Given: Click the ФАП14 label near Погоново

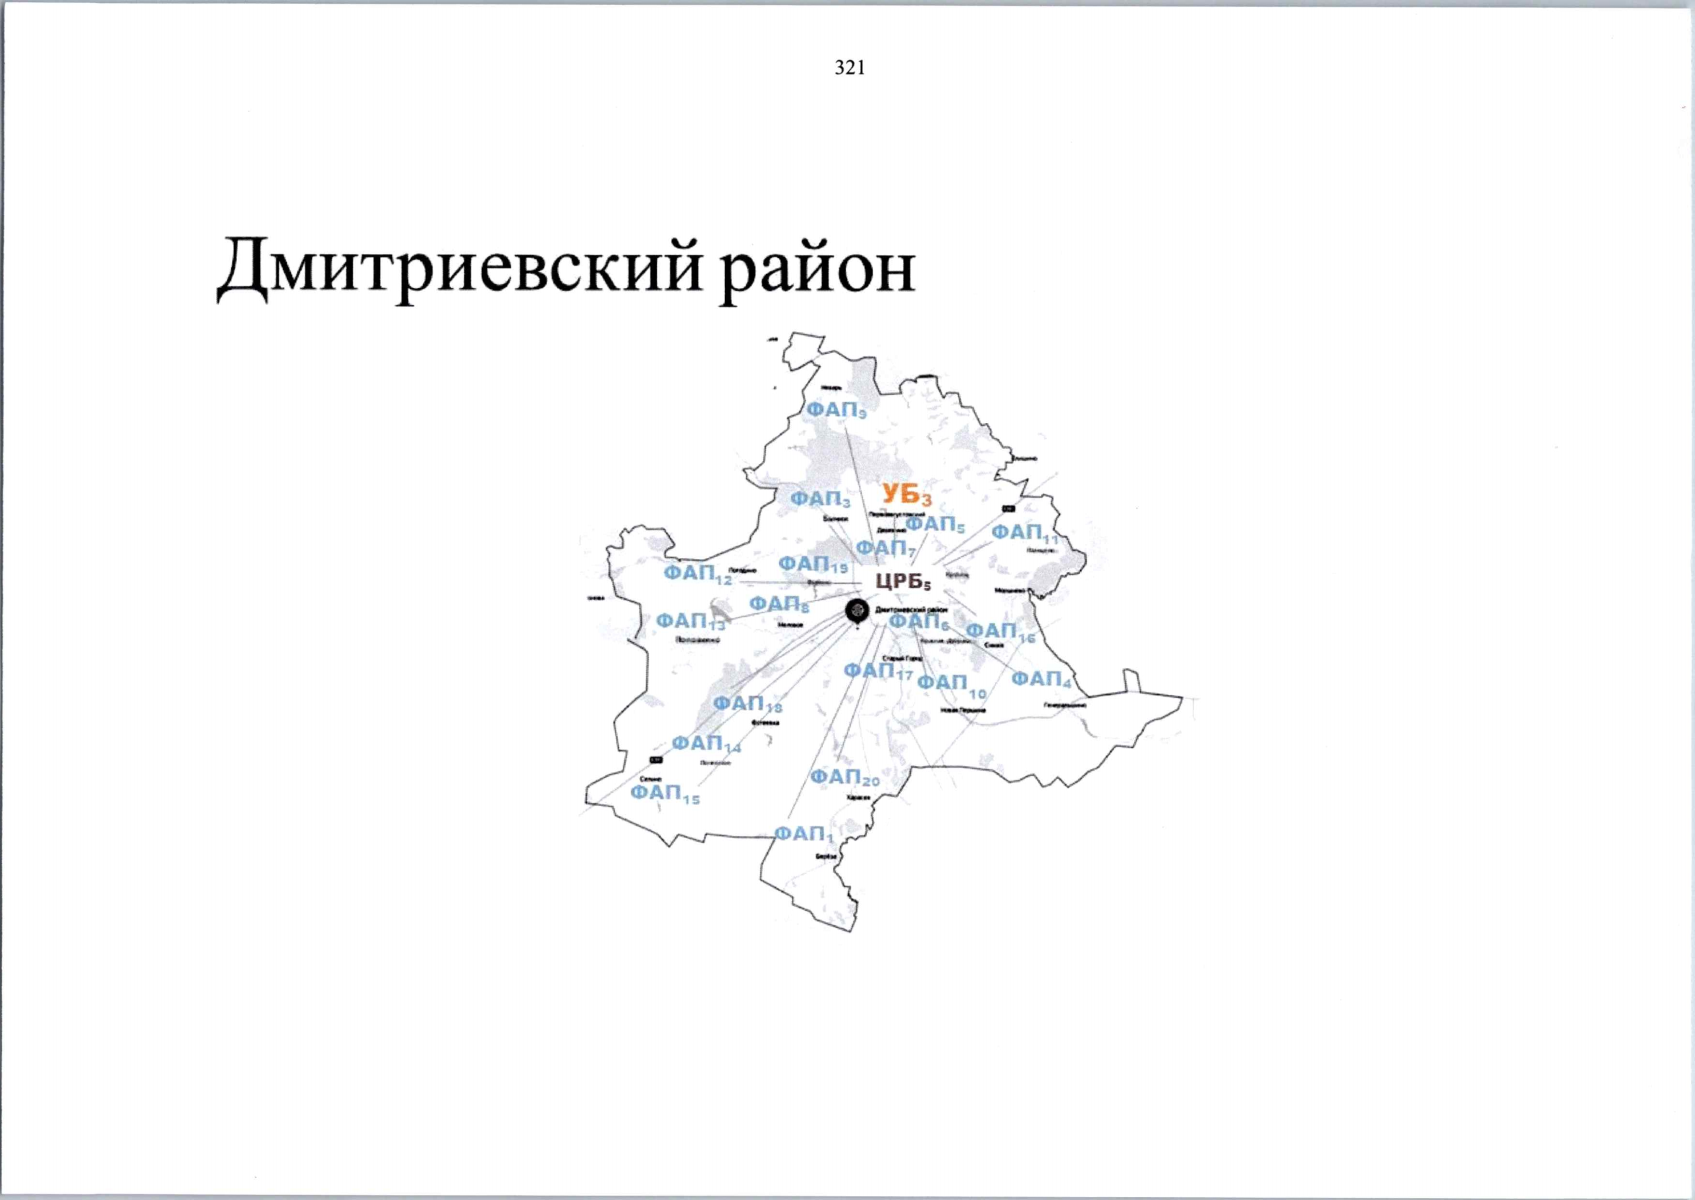Looking at the screenshot, I should [706, 742].
